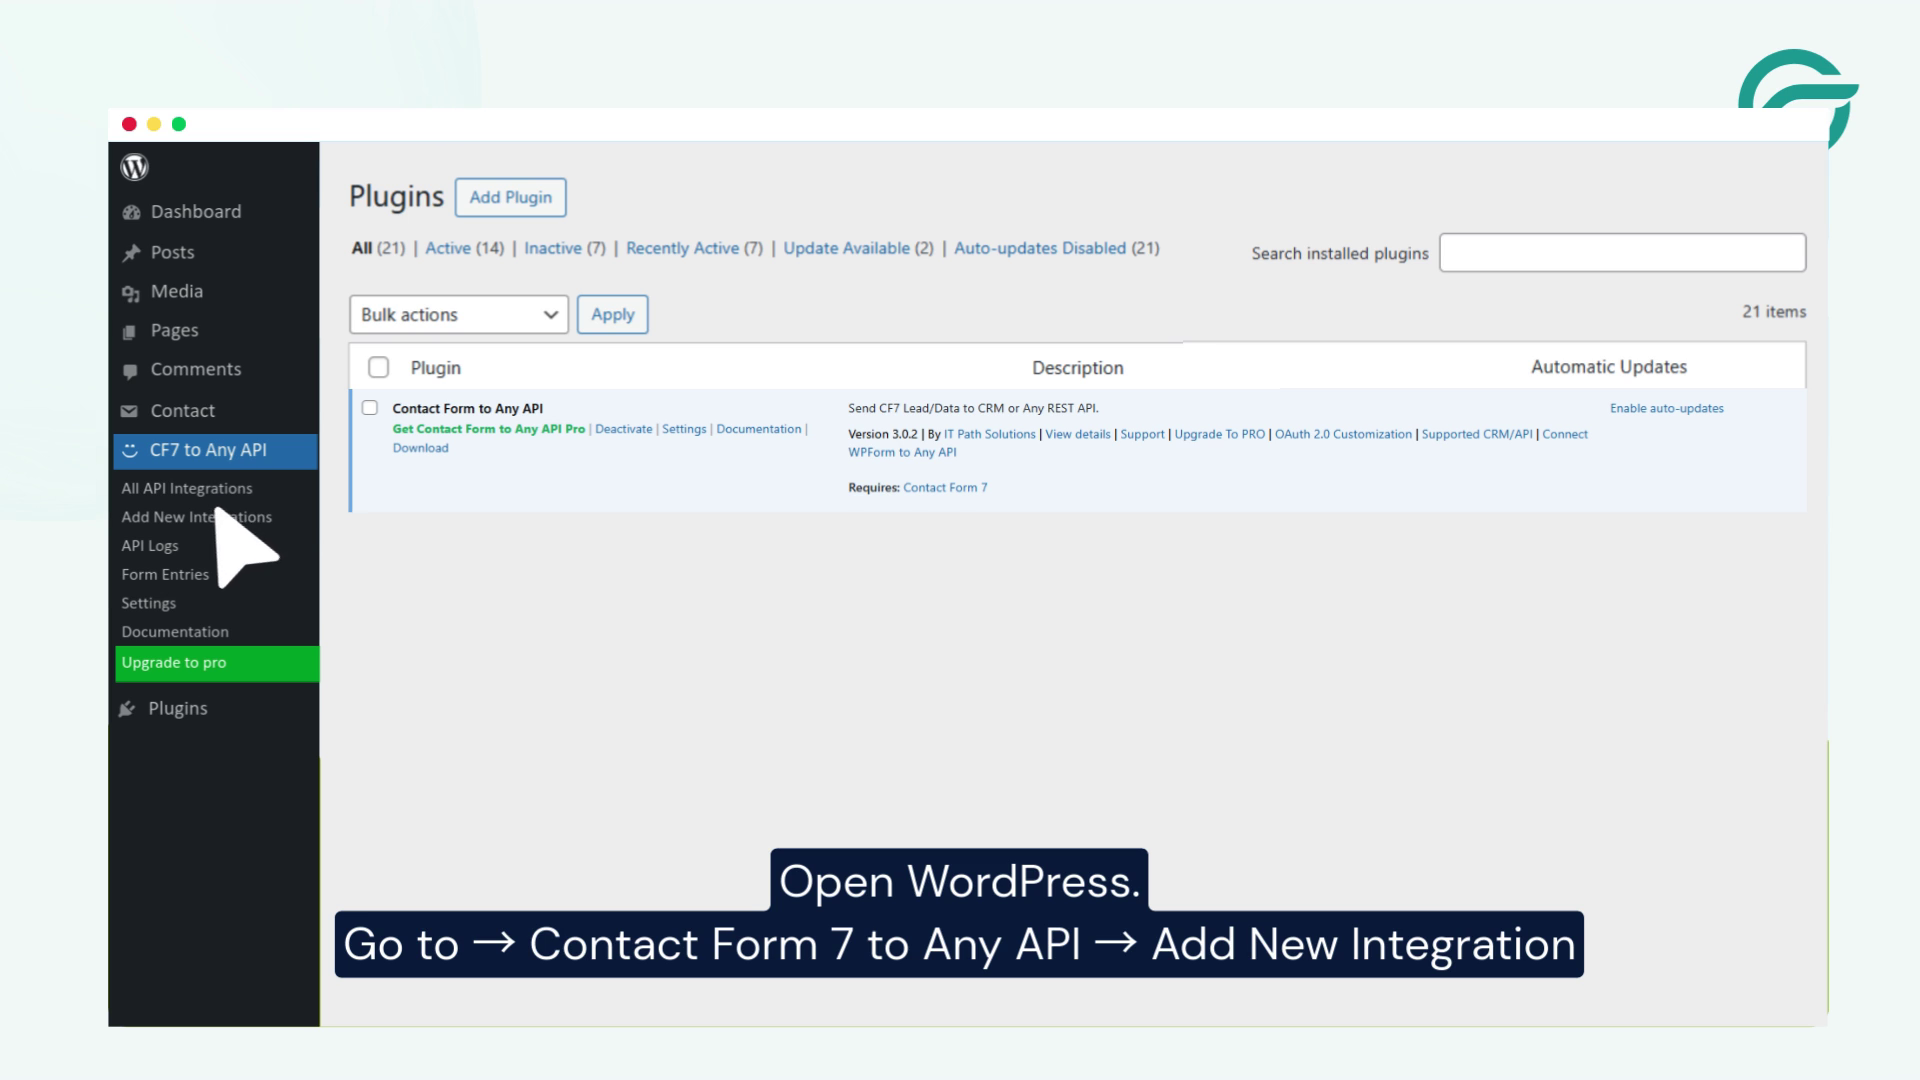Open Contact via the envelope icon

pyautogui.click(x=131, y=410)
